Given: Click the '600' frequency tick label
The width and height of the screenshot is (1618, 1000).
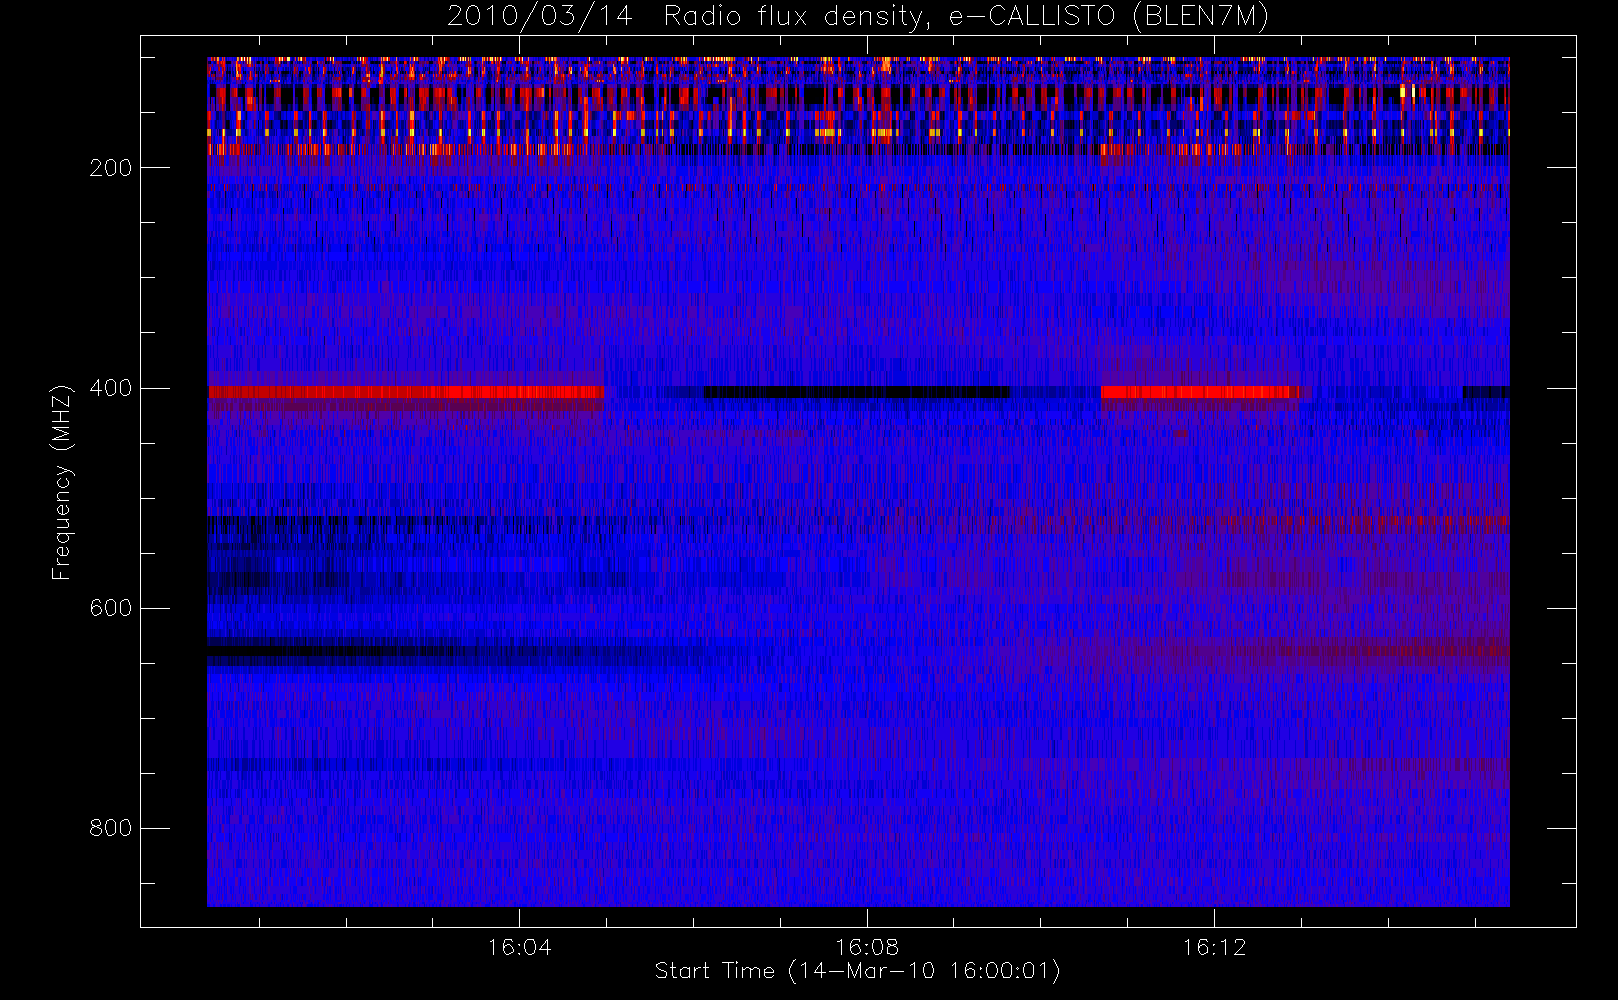Looking at the screenshot, I should [x=111, y=608].
